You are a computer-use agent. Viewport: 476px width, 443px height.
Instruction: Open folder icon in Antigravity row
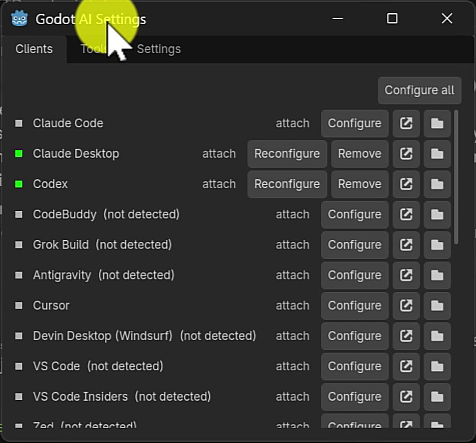click(437, 275)
